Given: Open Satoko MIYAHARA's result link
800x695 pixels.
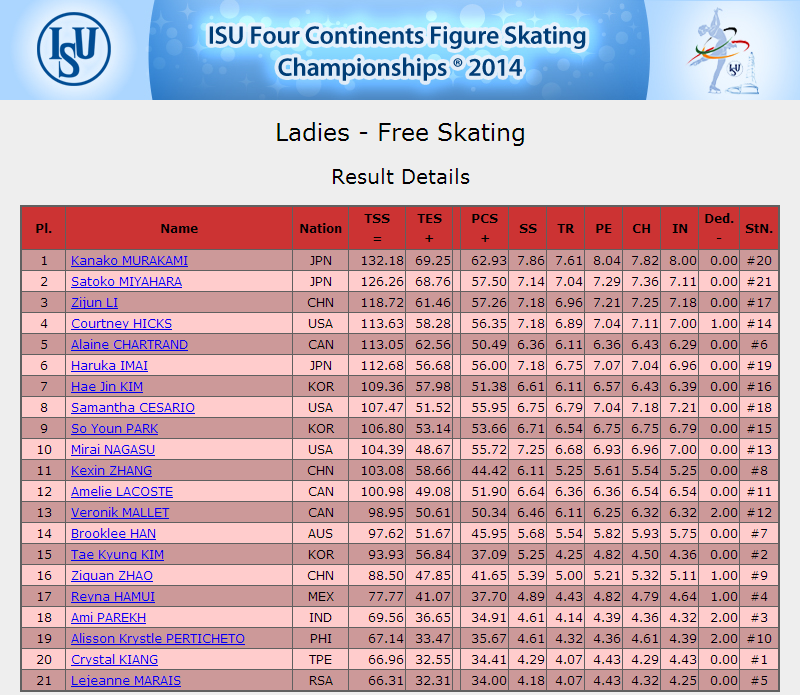Looking at the screenshot, I should pos(126,281).
